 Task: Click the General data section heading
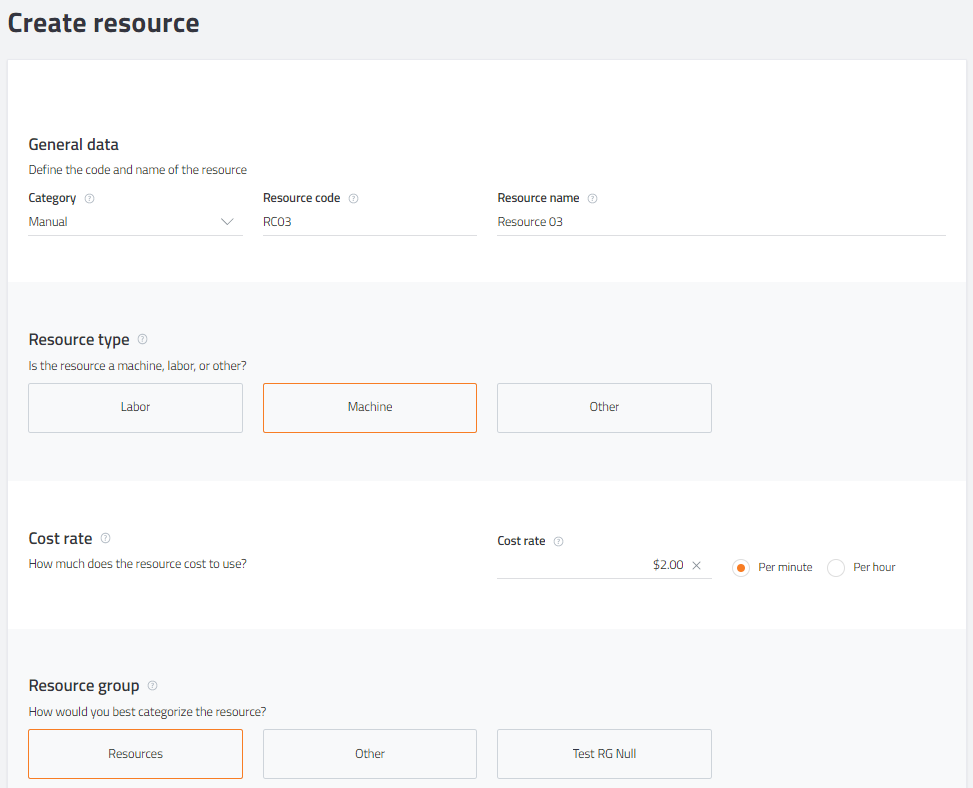tap(74, 145)
